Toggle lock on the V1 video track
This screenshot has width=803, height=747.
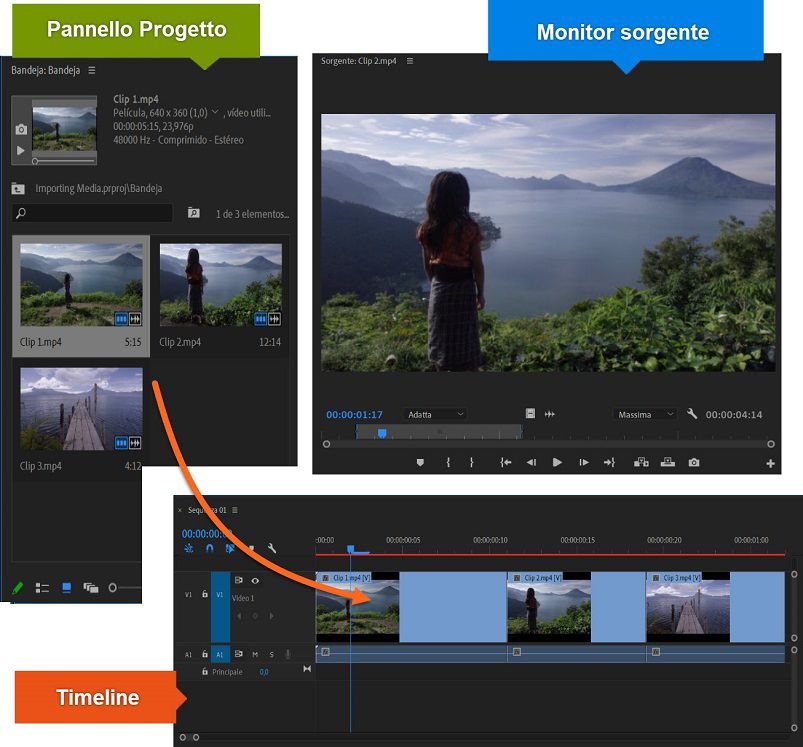[205, 594]
